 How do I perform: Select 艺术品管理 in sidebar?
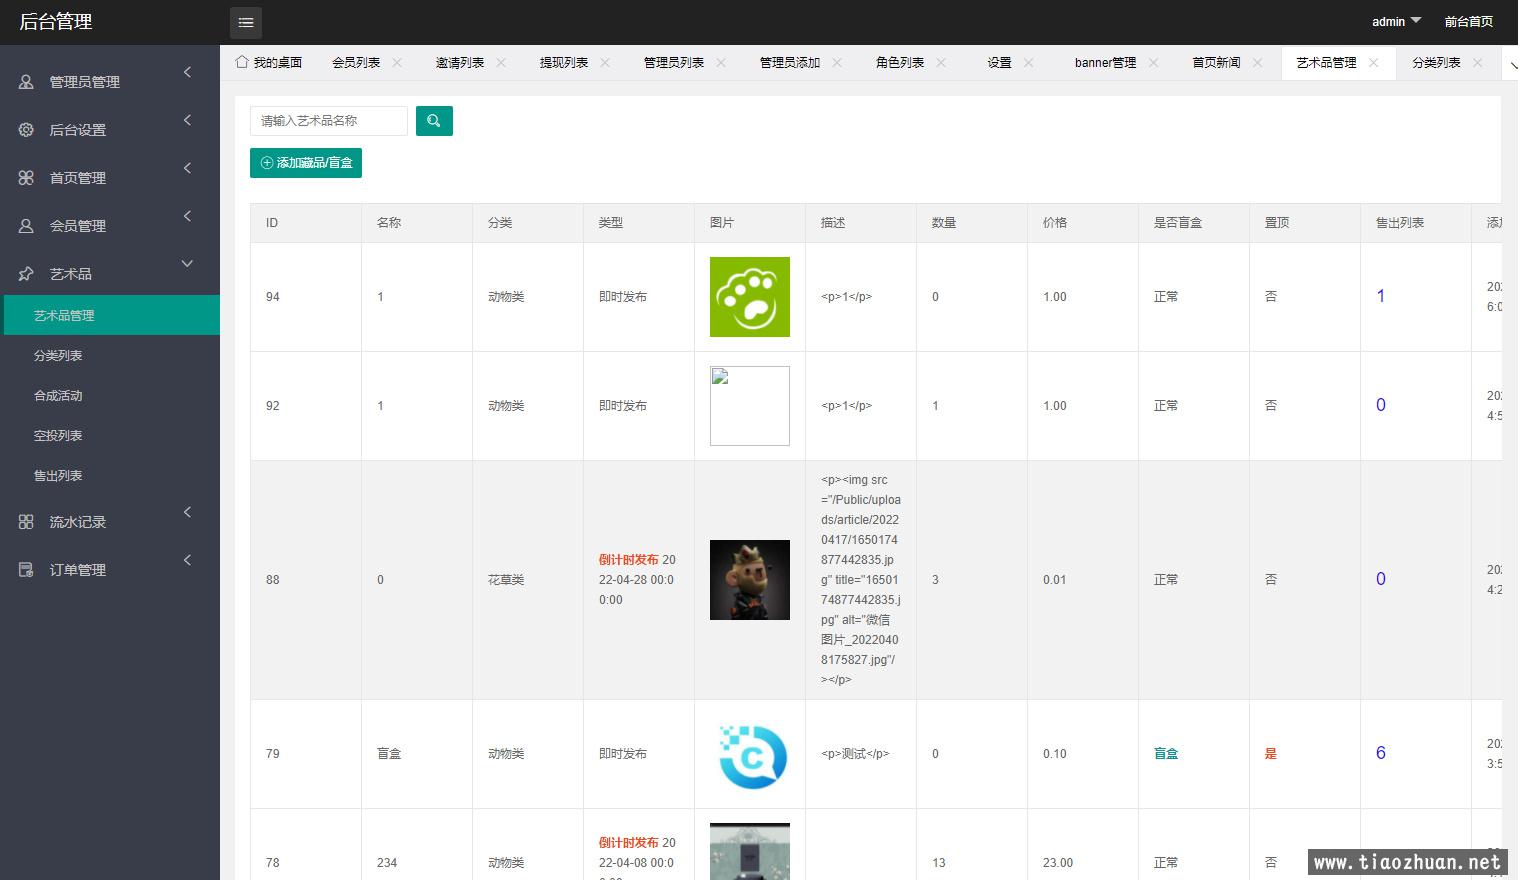(110, 315)
